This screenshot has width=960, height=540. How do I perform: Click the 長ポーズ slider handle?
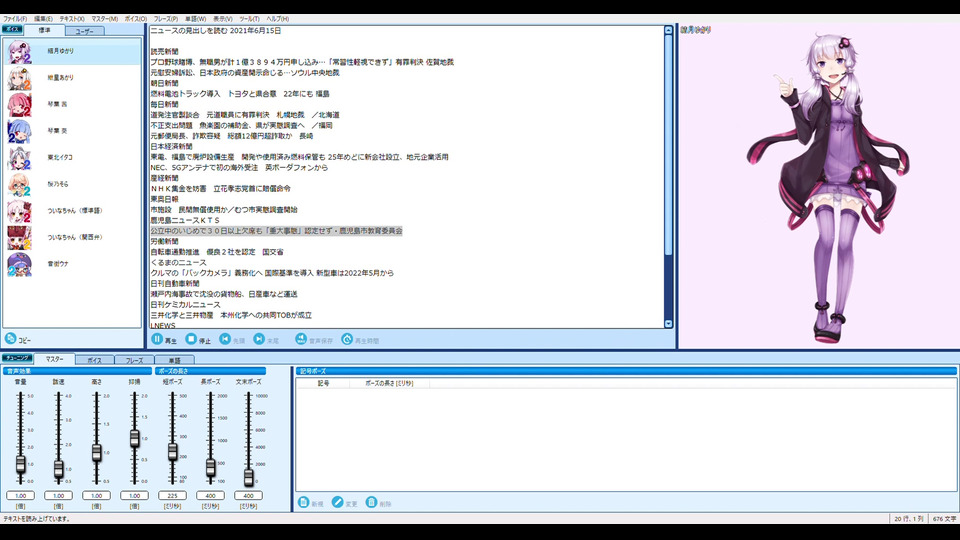tap(211, 468)
